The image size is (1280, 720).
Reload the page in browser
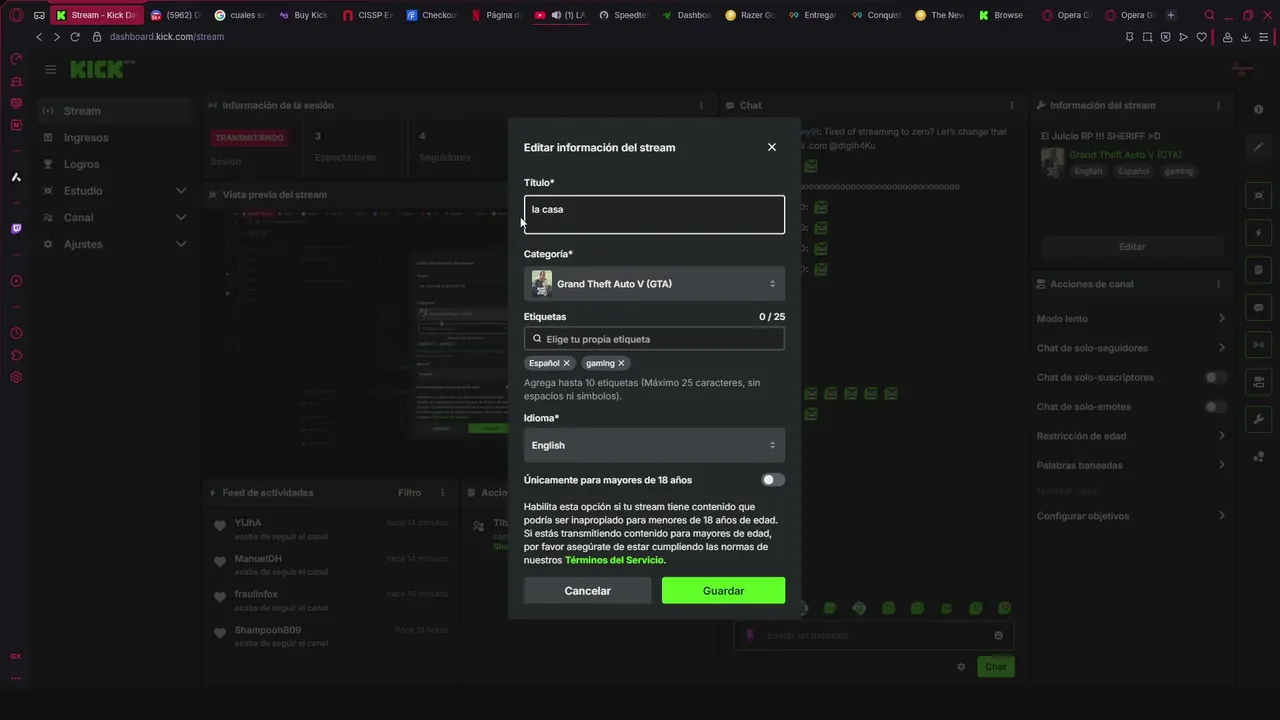[x=74, y=37]
